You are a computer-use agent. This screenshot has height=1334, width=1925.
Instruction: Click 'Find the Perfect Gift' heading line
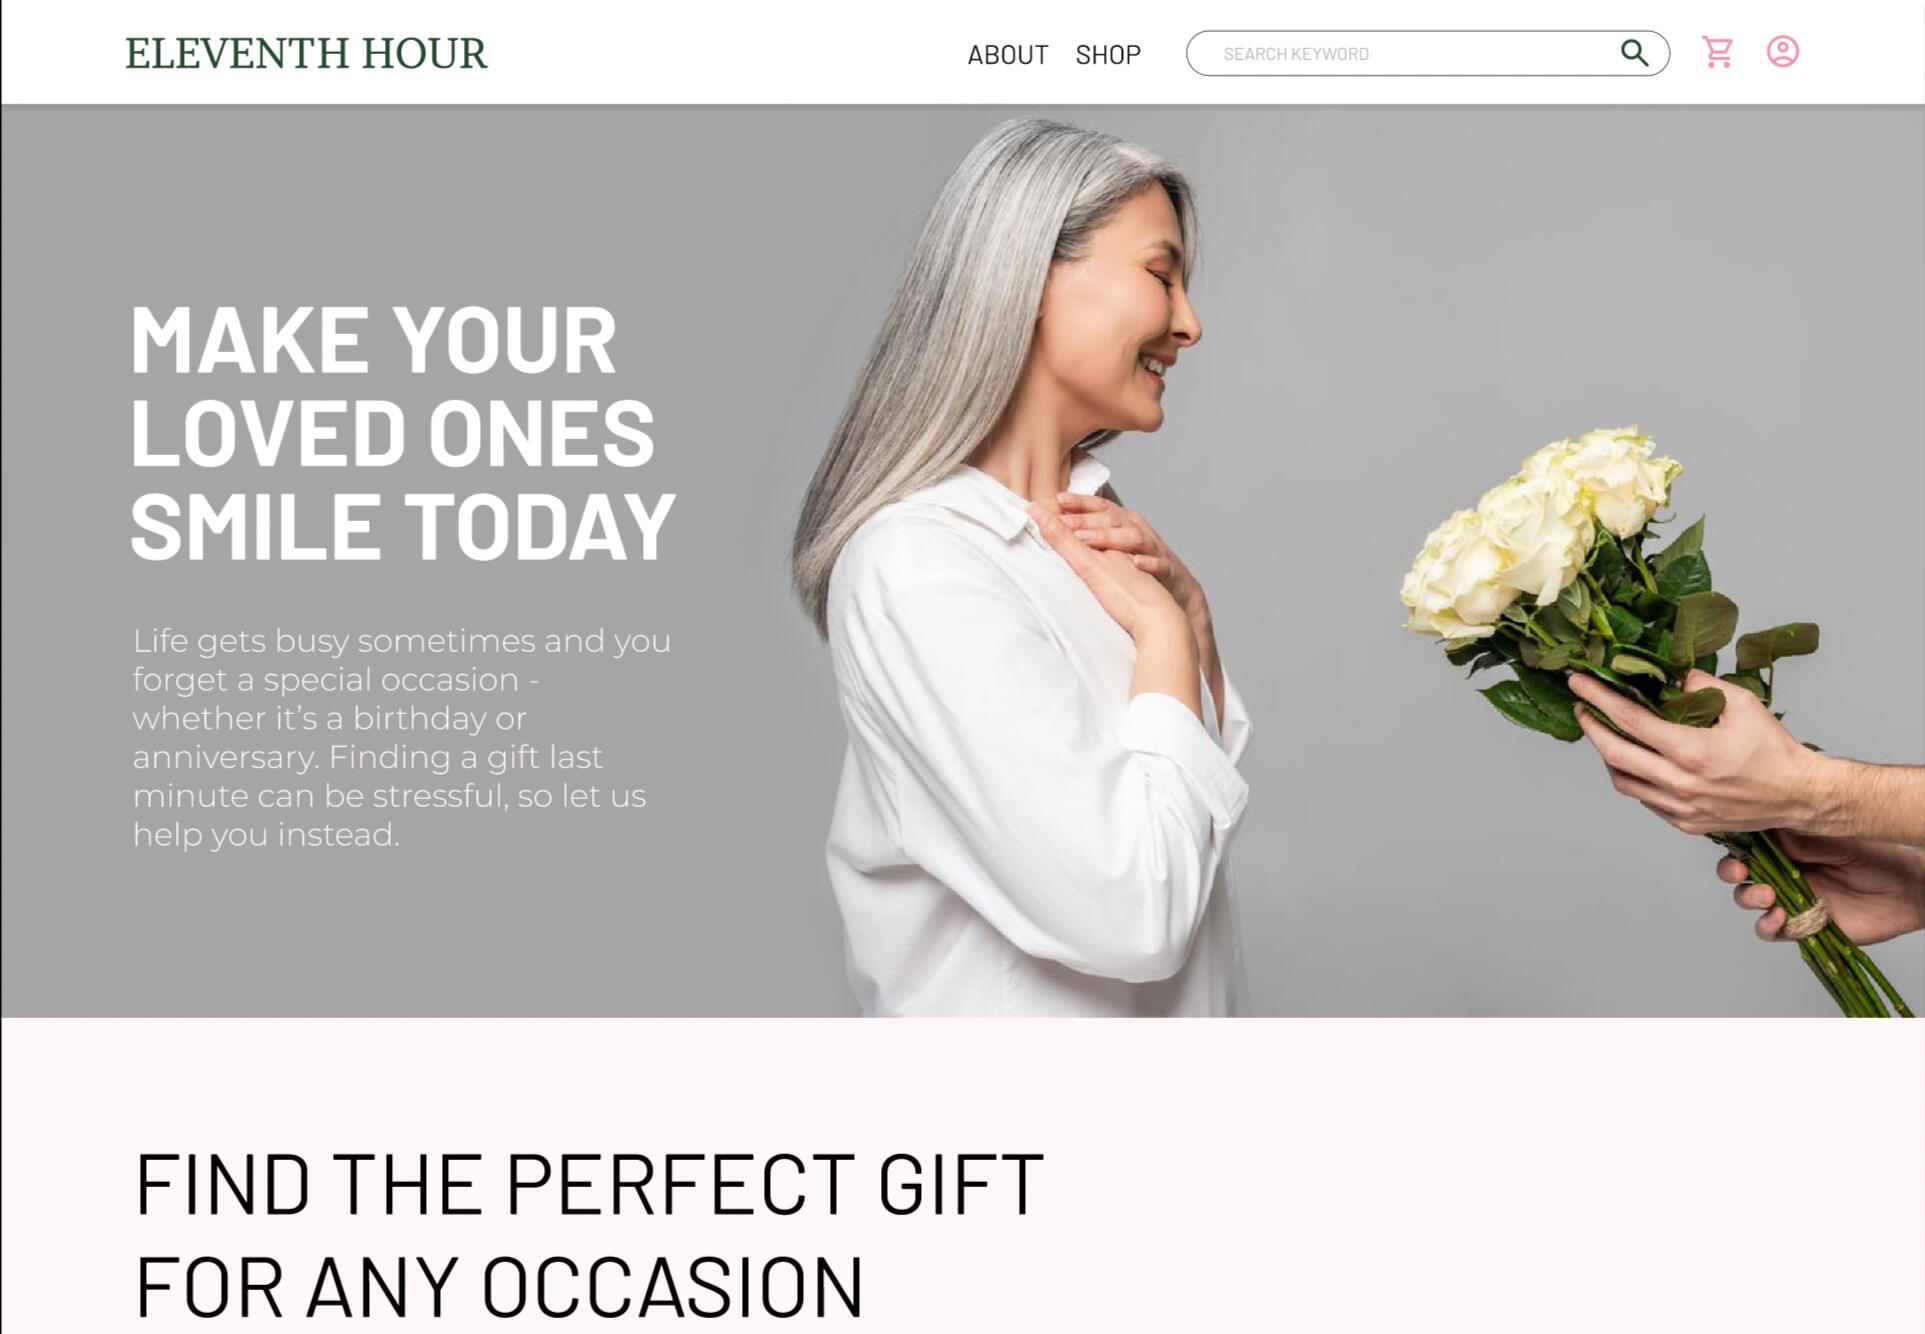590,1185
